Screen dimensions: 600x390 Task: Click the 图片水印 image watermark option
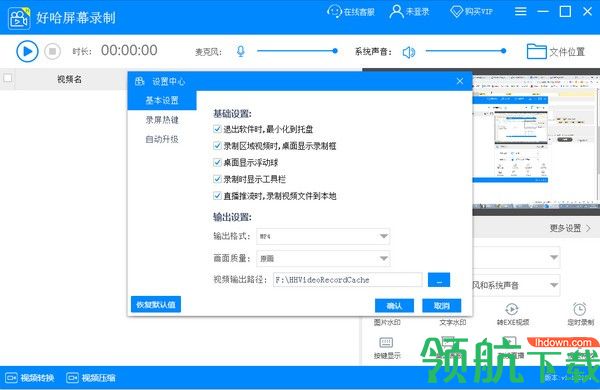[387, 322]
